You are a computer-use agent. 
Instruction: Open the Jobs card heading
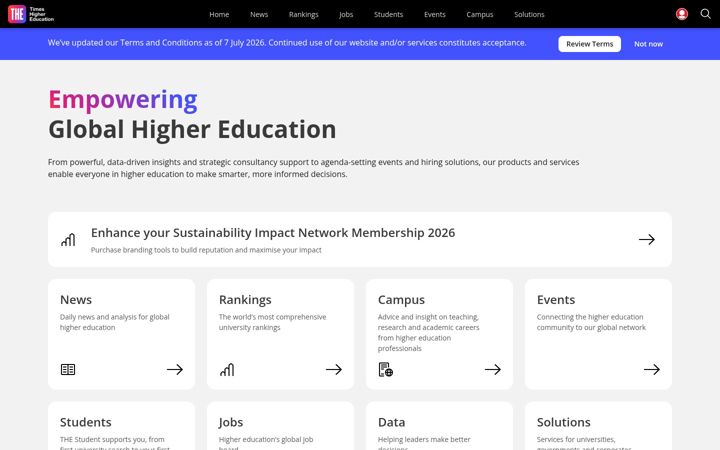click(231, 422)
